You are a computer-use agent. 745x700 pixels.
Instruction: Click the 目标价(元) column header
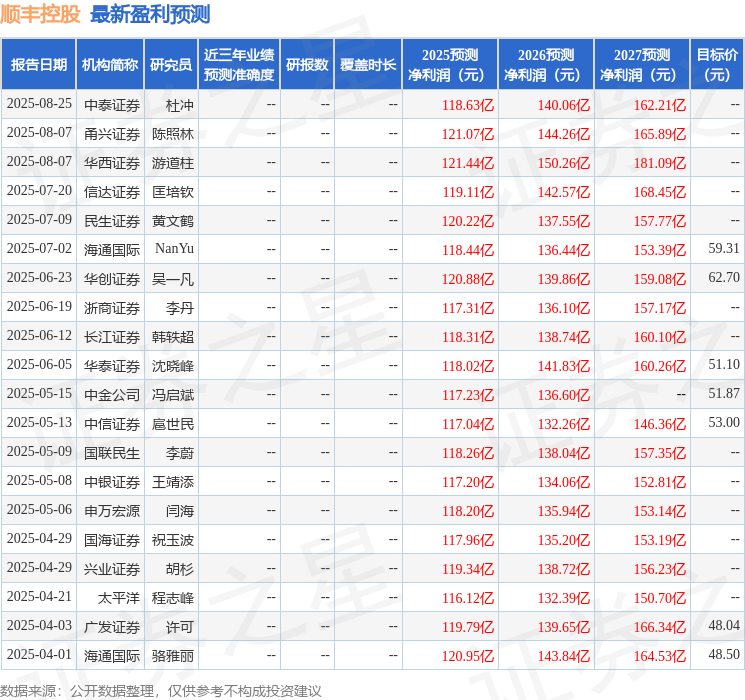click(x=717, y=64)
